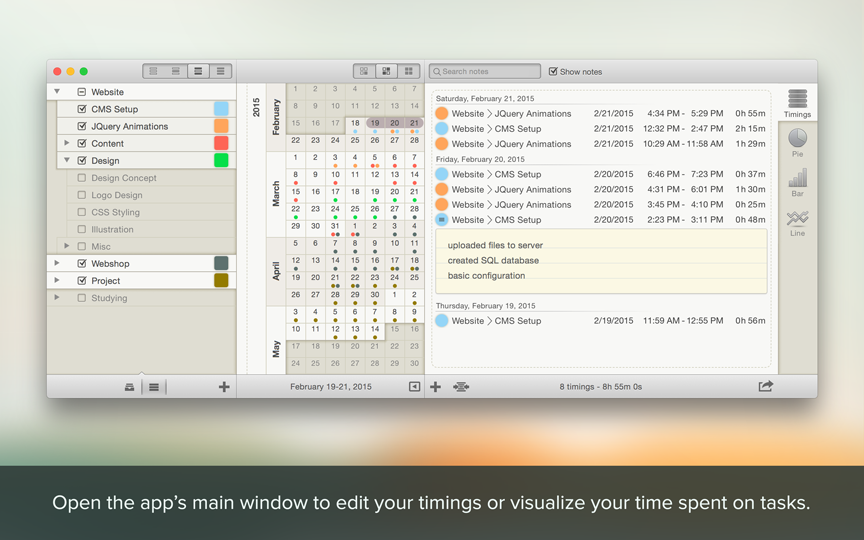The height and width of the screenshot is (540, 864).
Task: Click the '2h 15m' duration value
Action: coord(750,128)
